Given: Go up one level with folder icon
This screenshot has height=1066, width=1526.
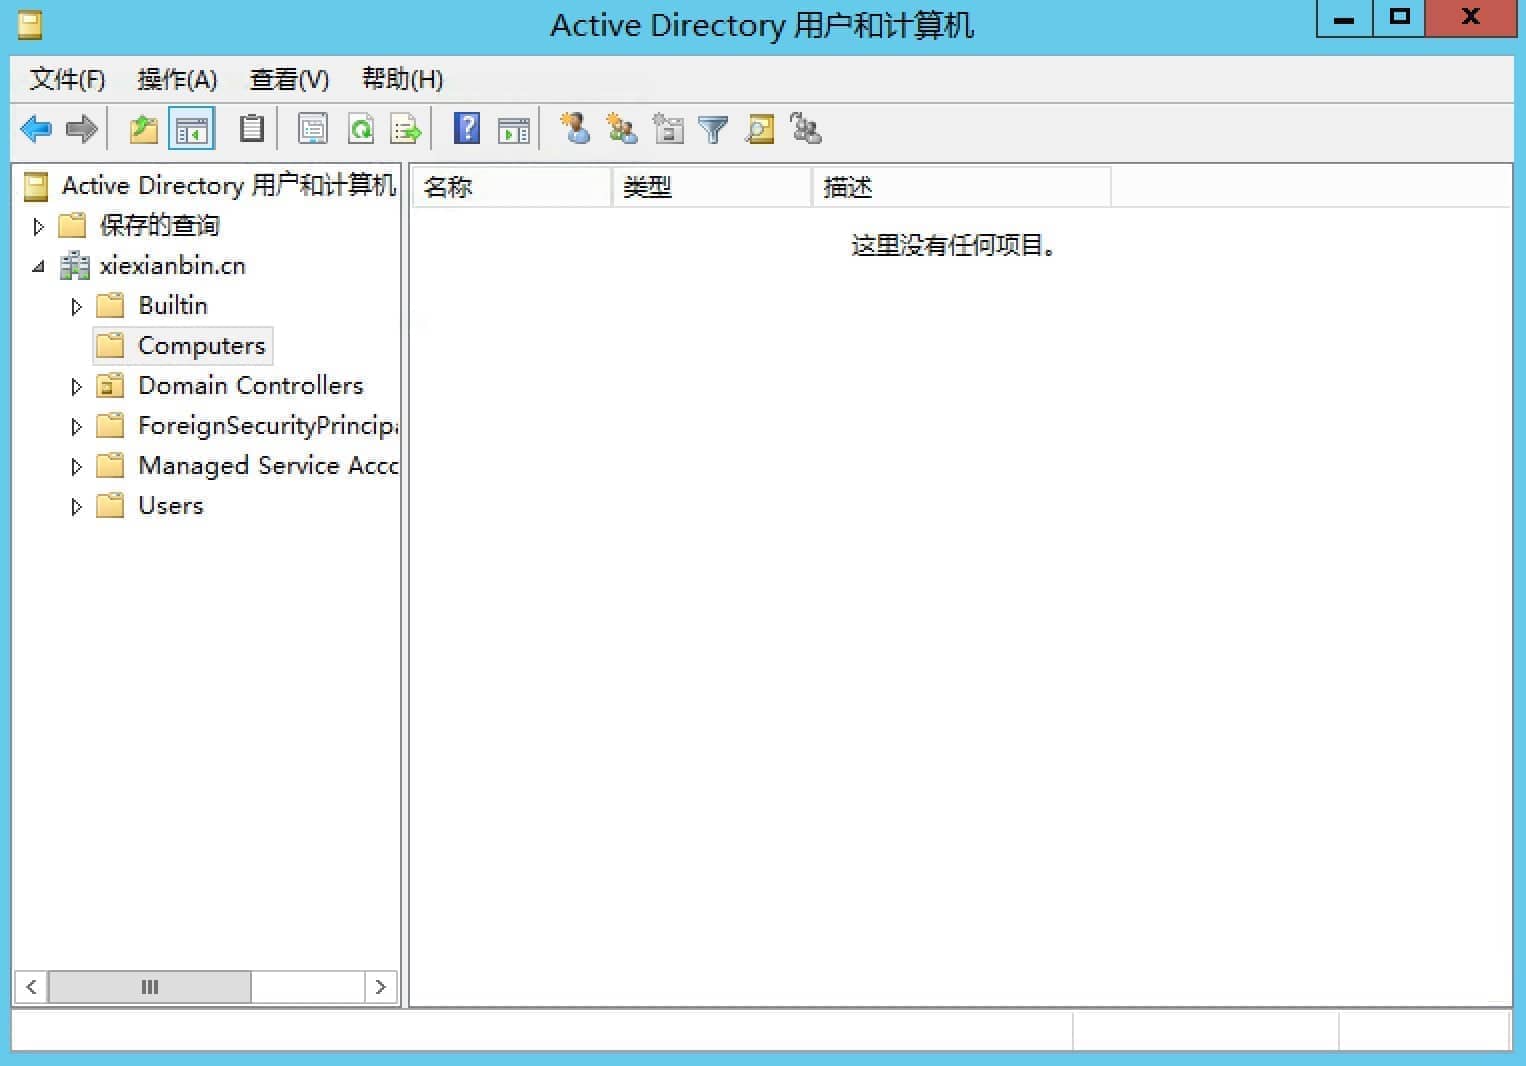Looking at the screenshot, I should (144, 129).
